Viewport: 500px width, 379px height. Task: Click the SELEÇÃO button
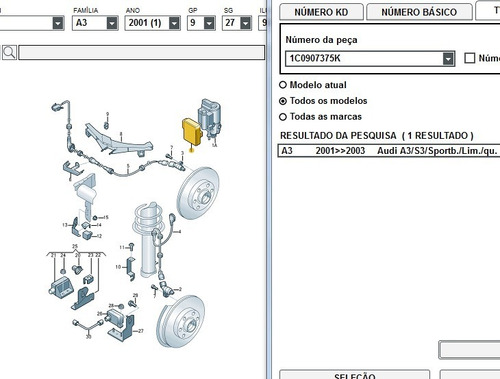click(x=354, y=375)
